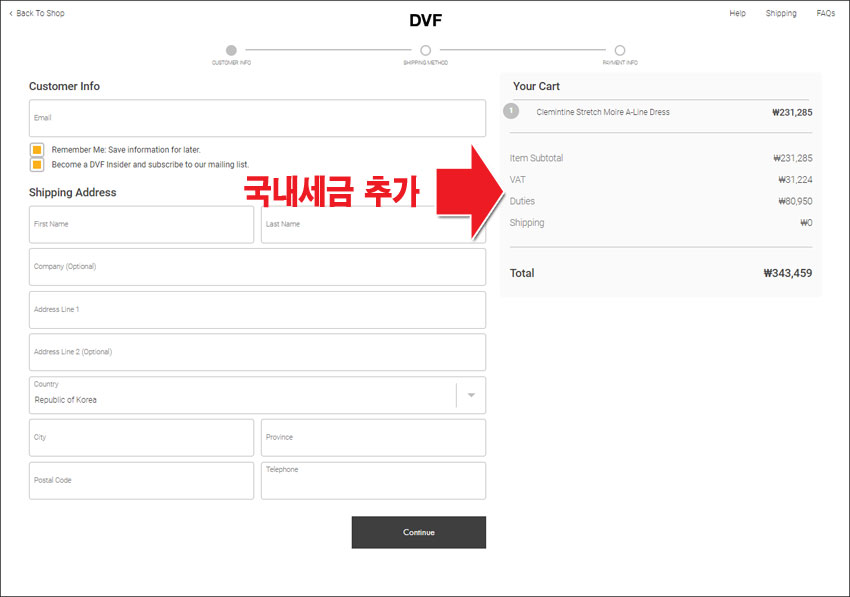Open the Country dropdown
850x597 pixels.
(257, 395)
